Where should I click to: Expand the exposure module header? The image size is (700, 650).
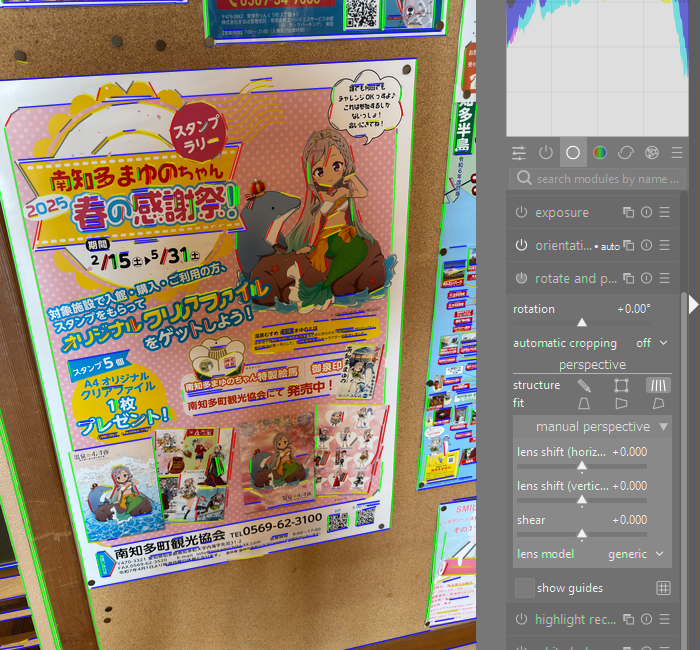point(562,212)
